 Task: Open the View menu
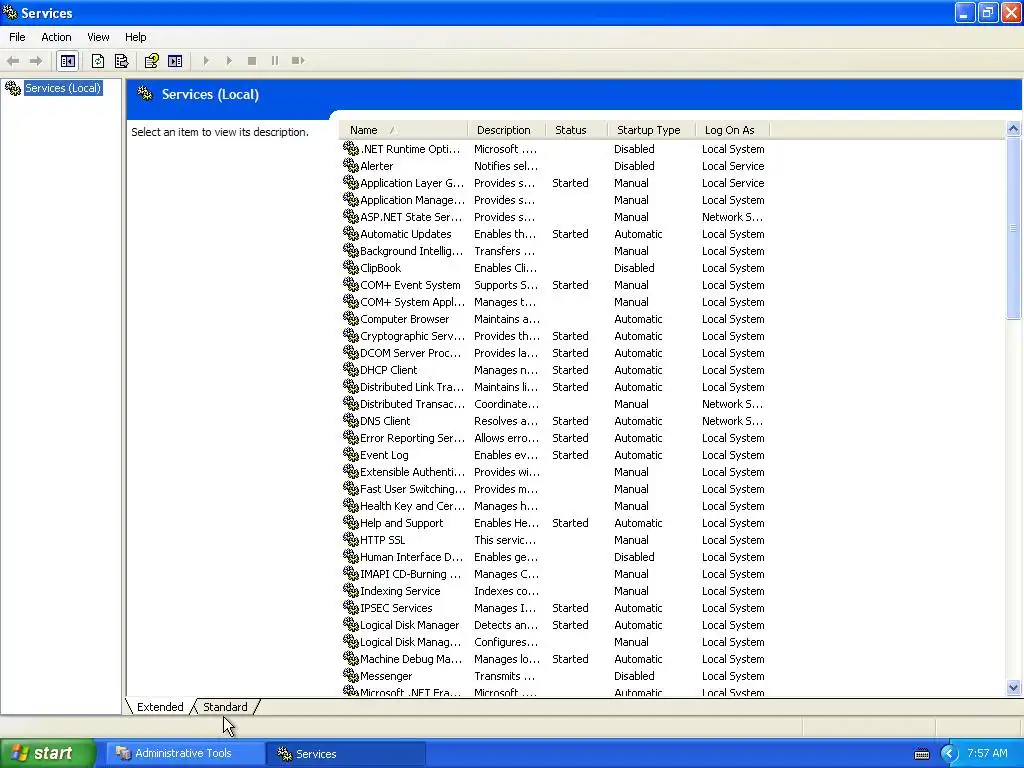[x=99, y=37]
